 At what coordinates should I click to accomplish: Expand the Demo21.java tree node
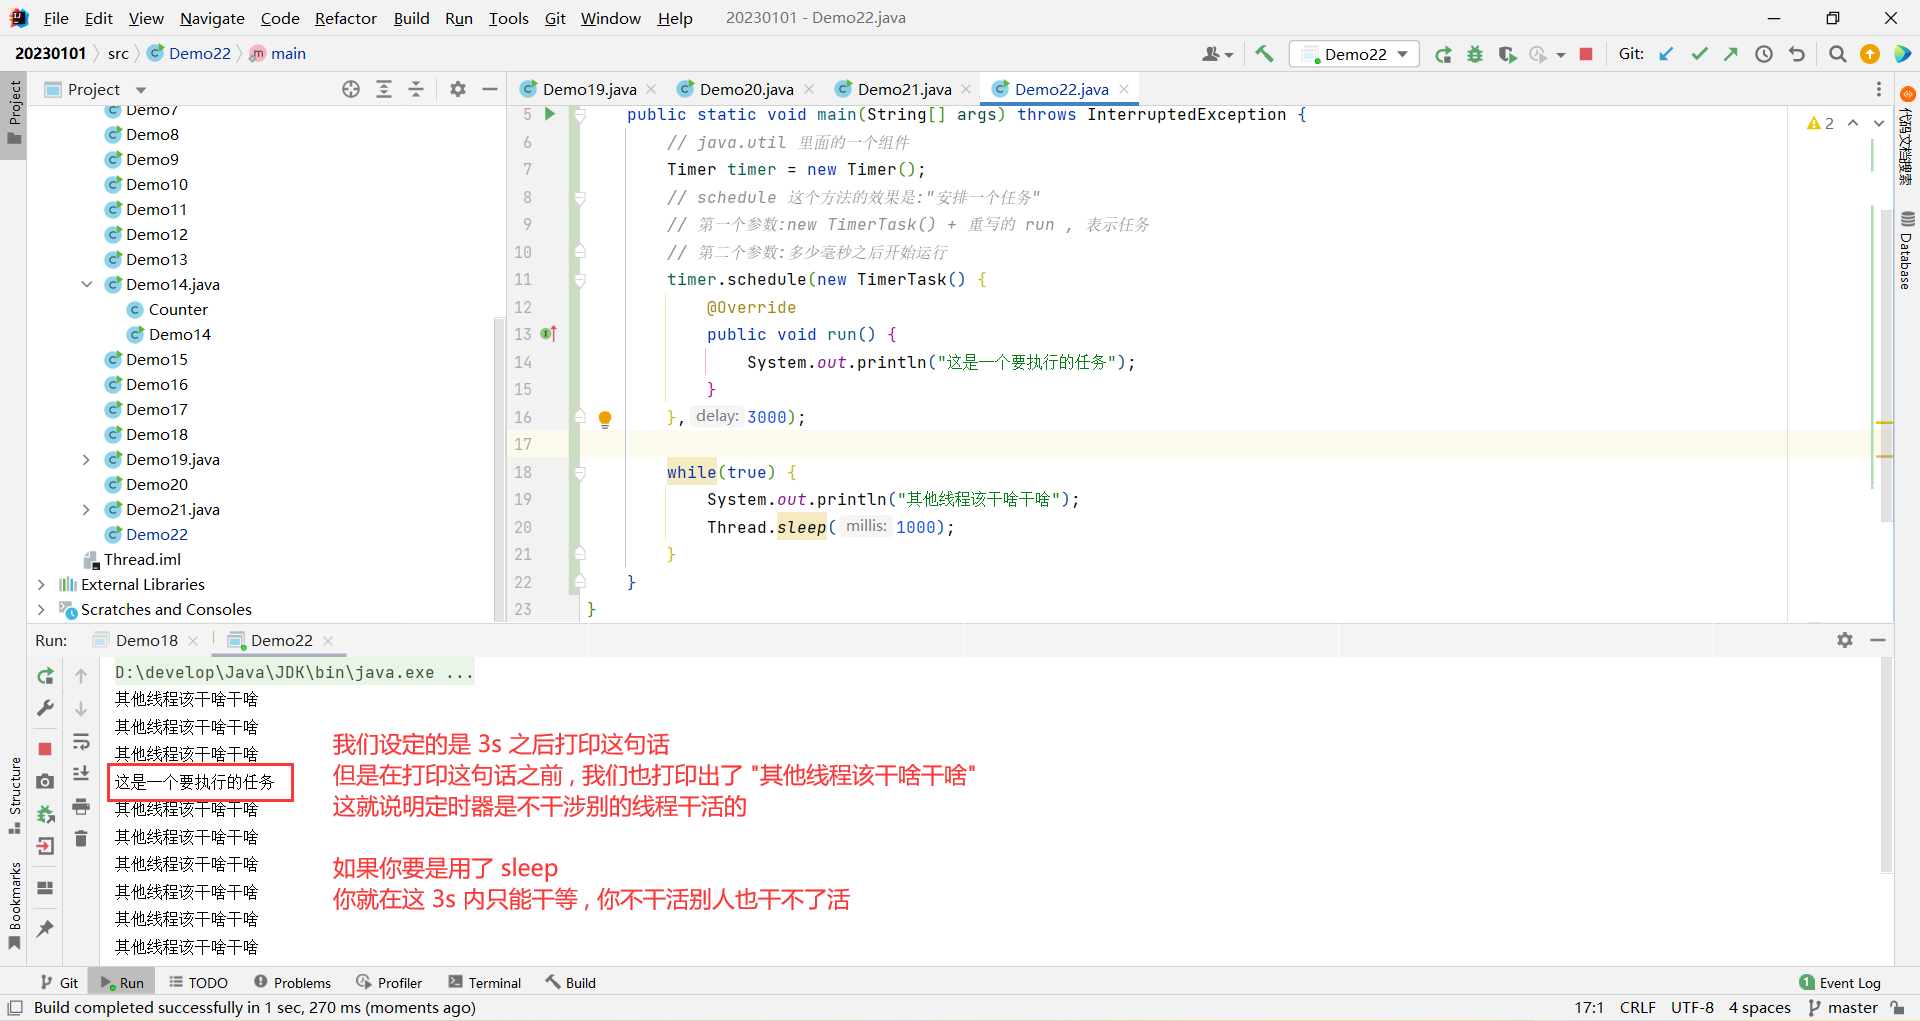(87, 509)
